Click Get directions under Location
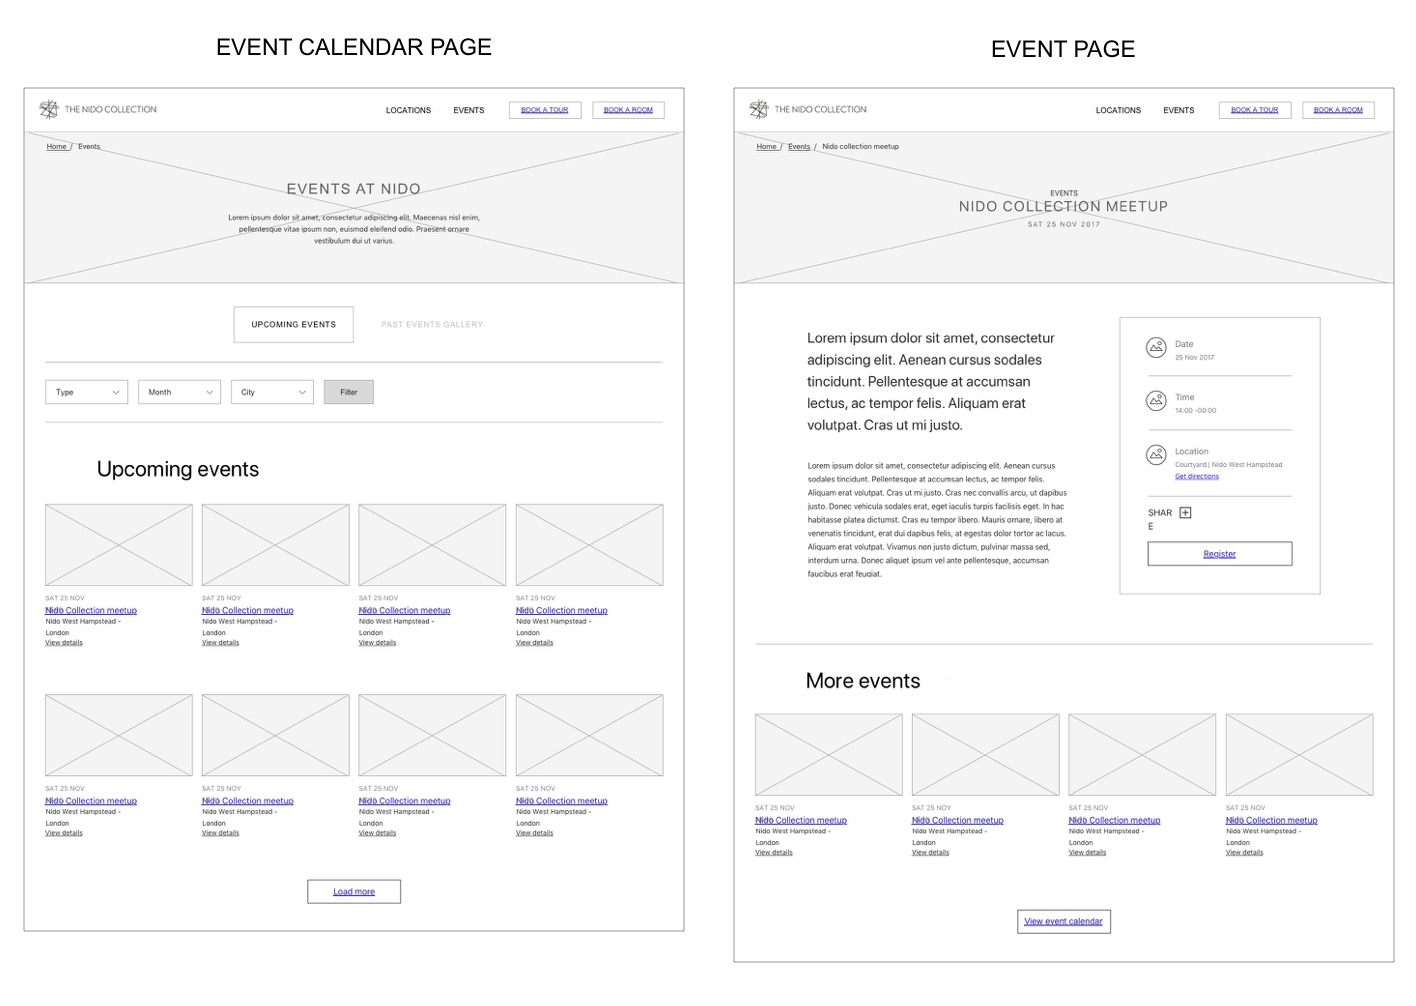 coord(1196,476)
